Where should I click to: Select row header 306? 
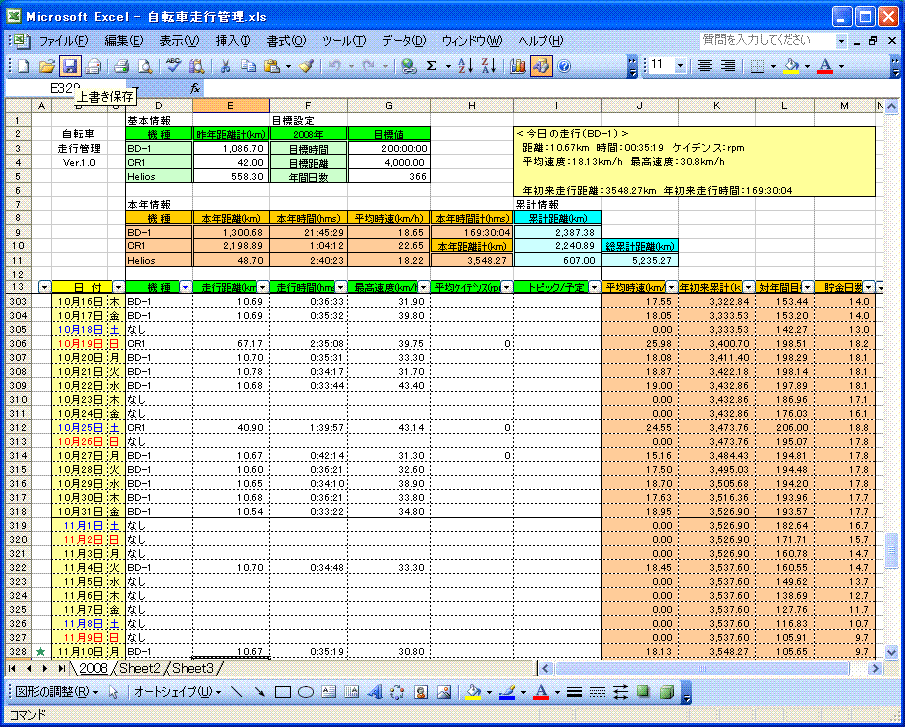tap(18, 343)
